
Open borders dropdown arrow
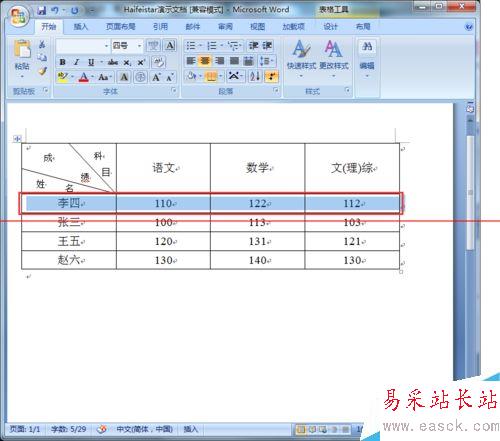221,76
